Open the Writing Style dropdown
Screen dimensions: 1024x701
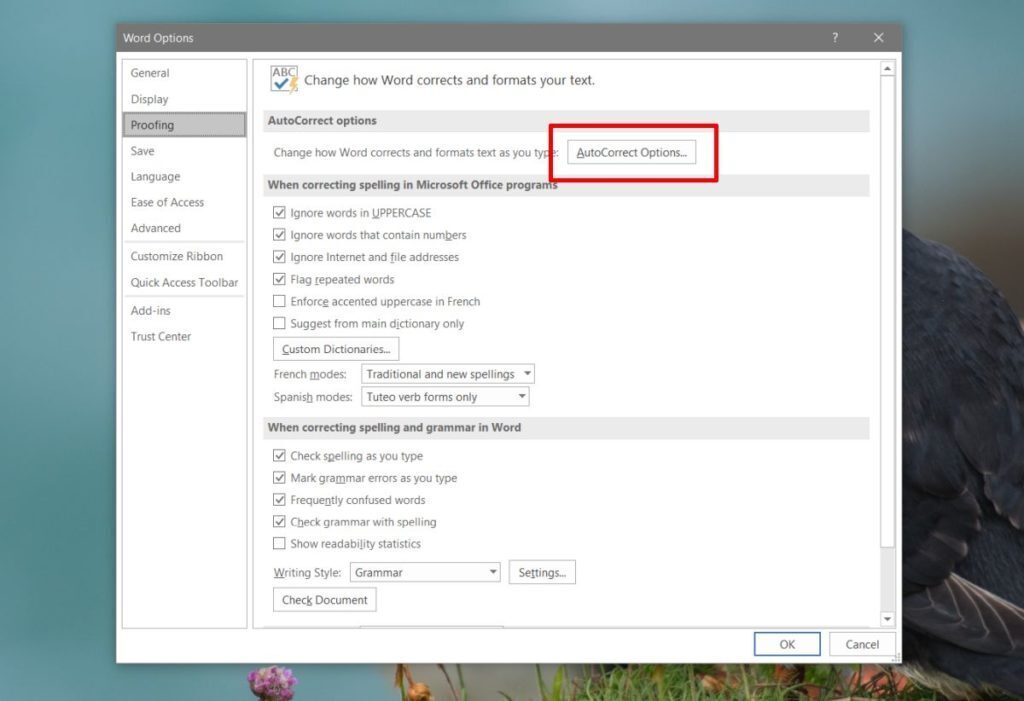click(x=492, y=571)
